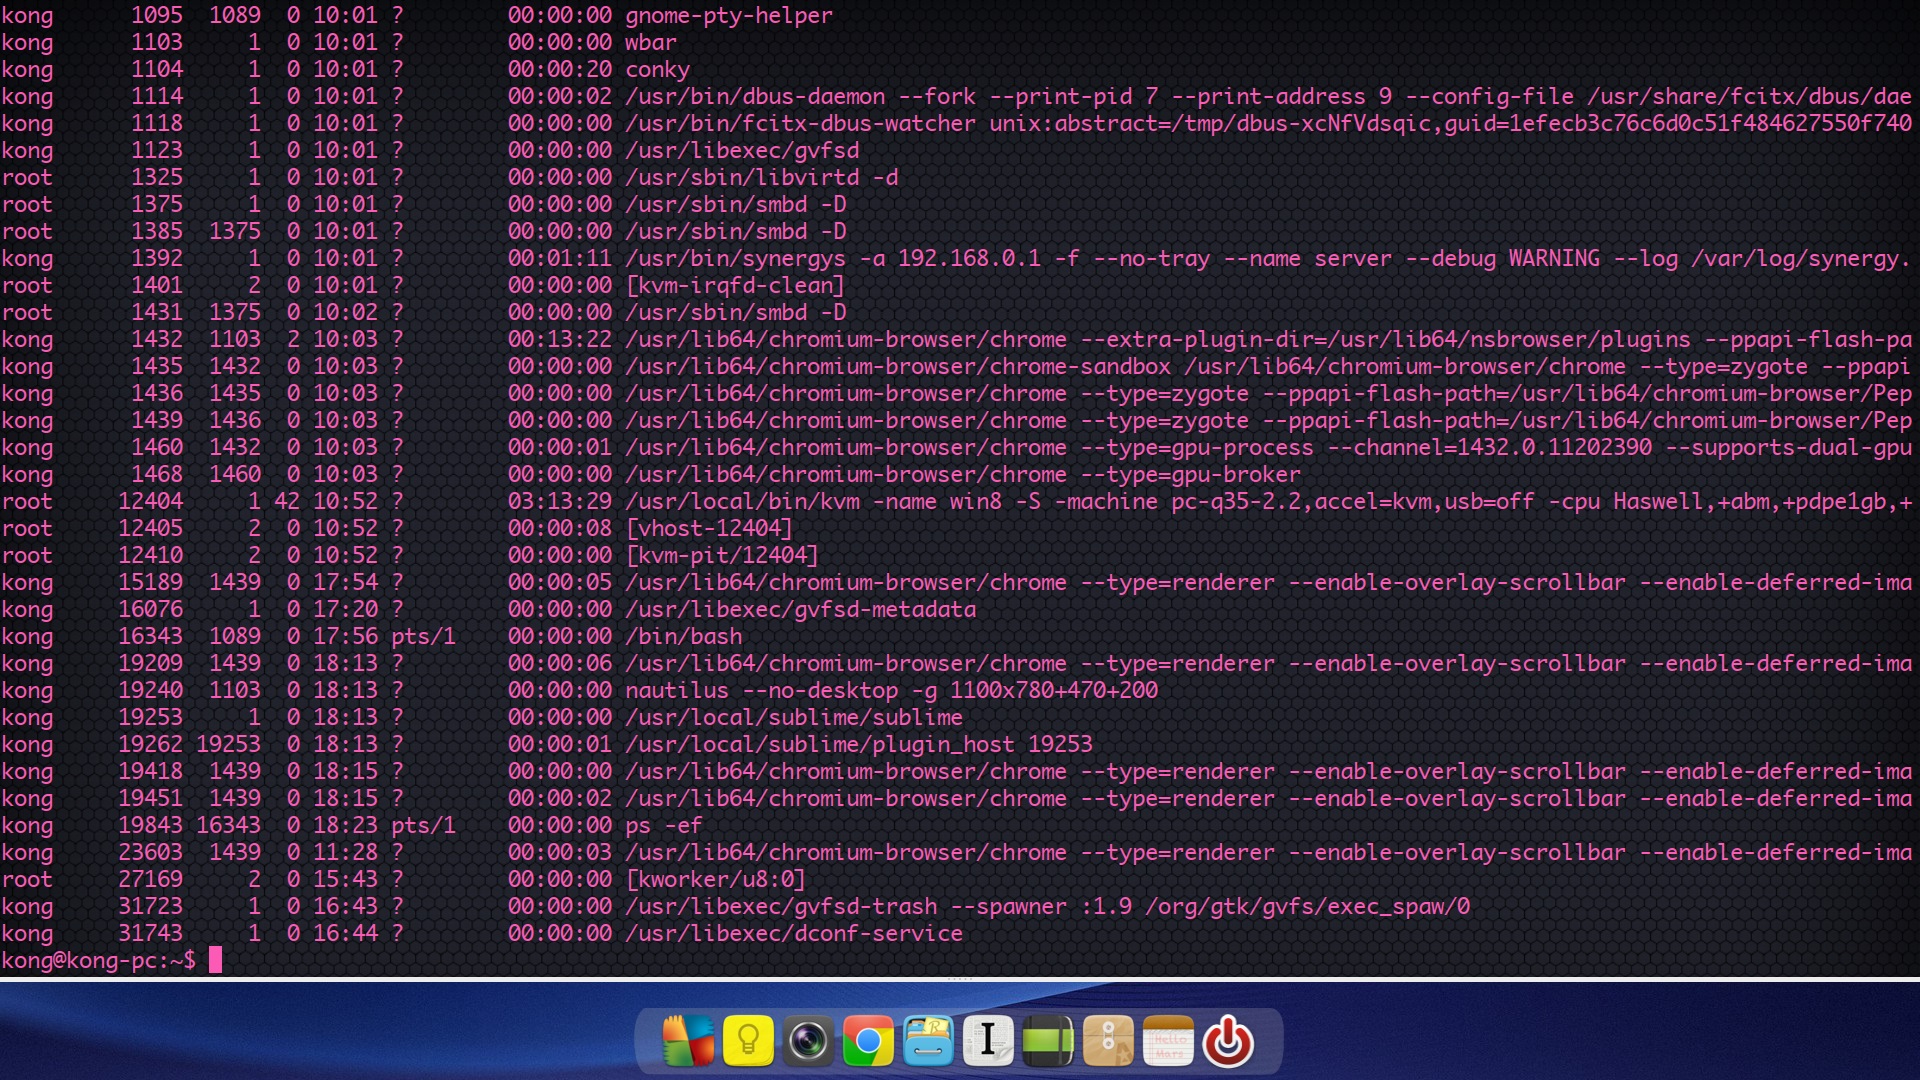Screen dimensions: 1920x1080
Task: Click the '/usr/bin/synergys' command text
Action: click(x=736, y=258)
